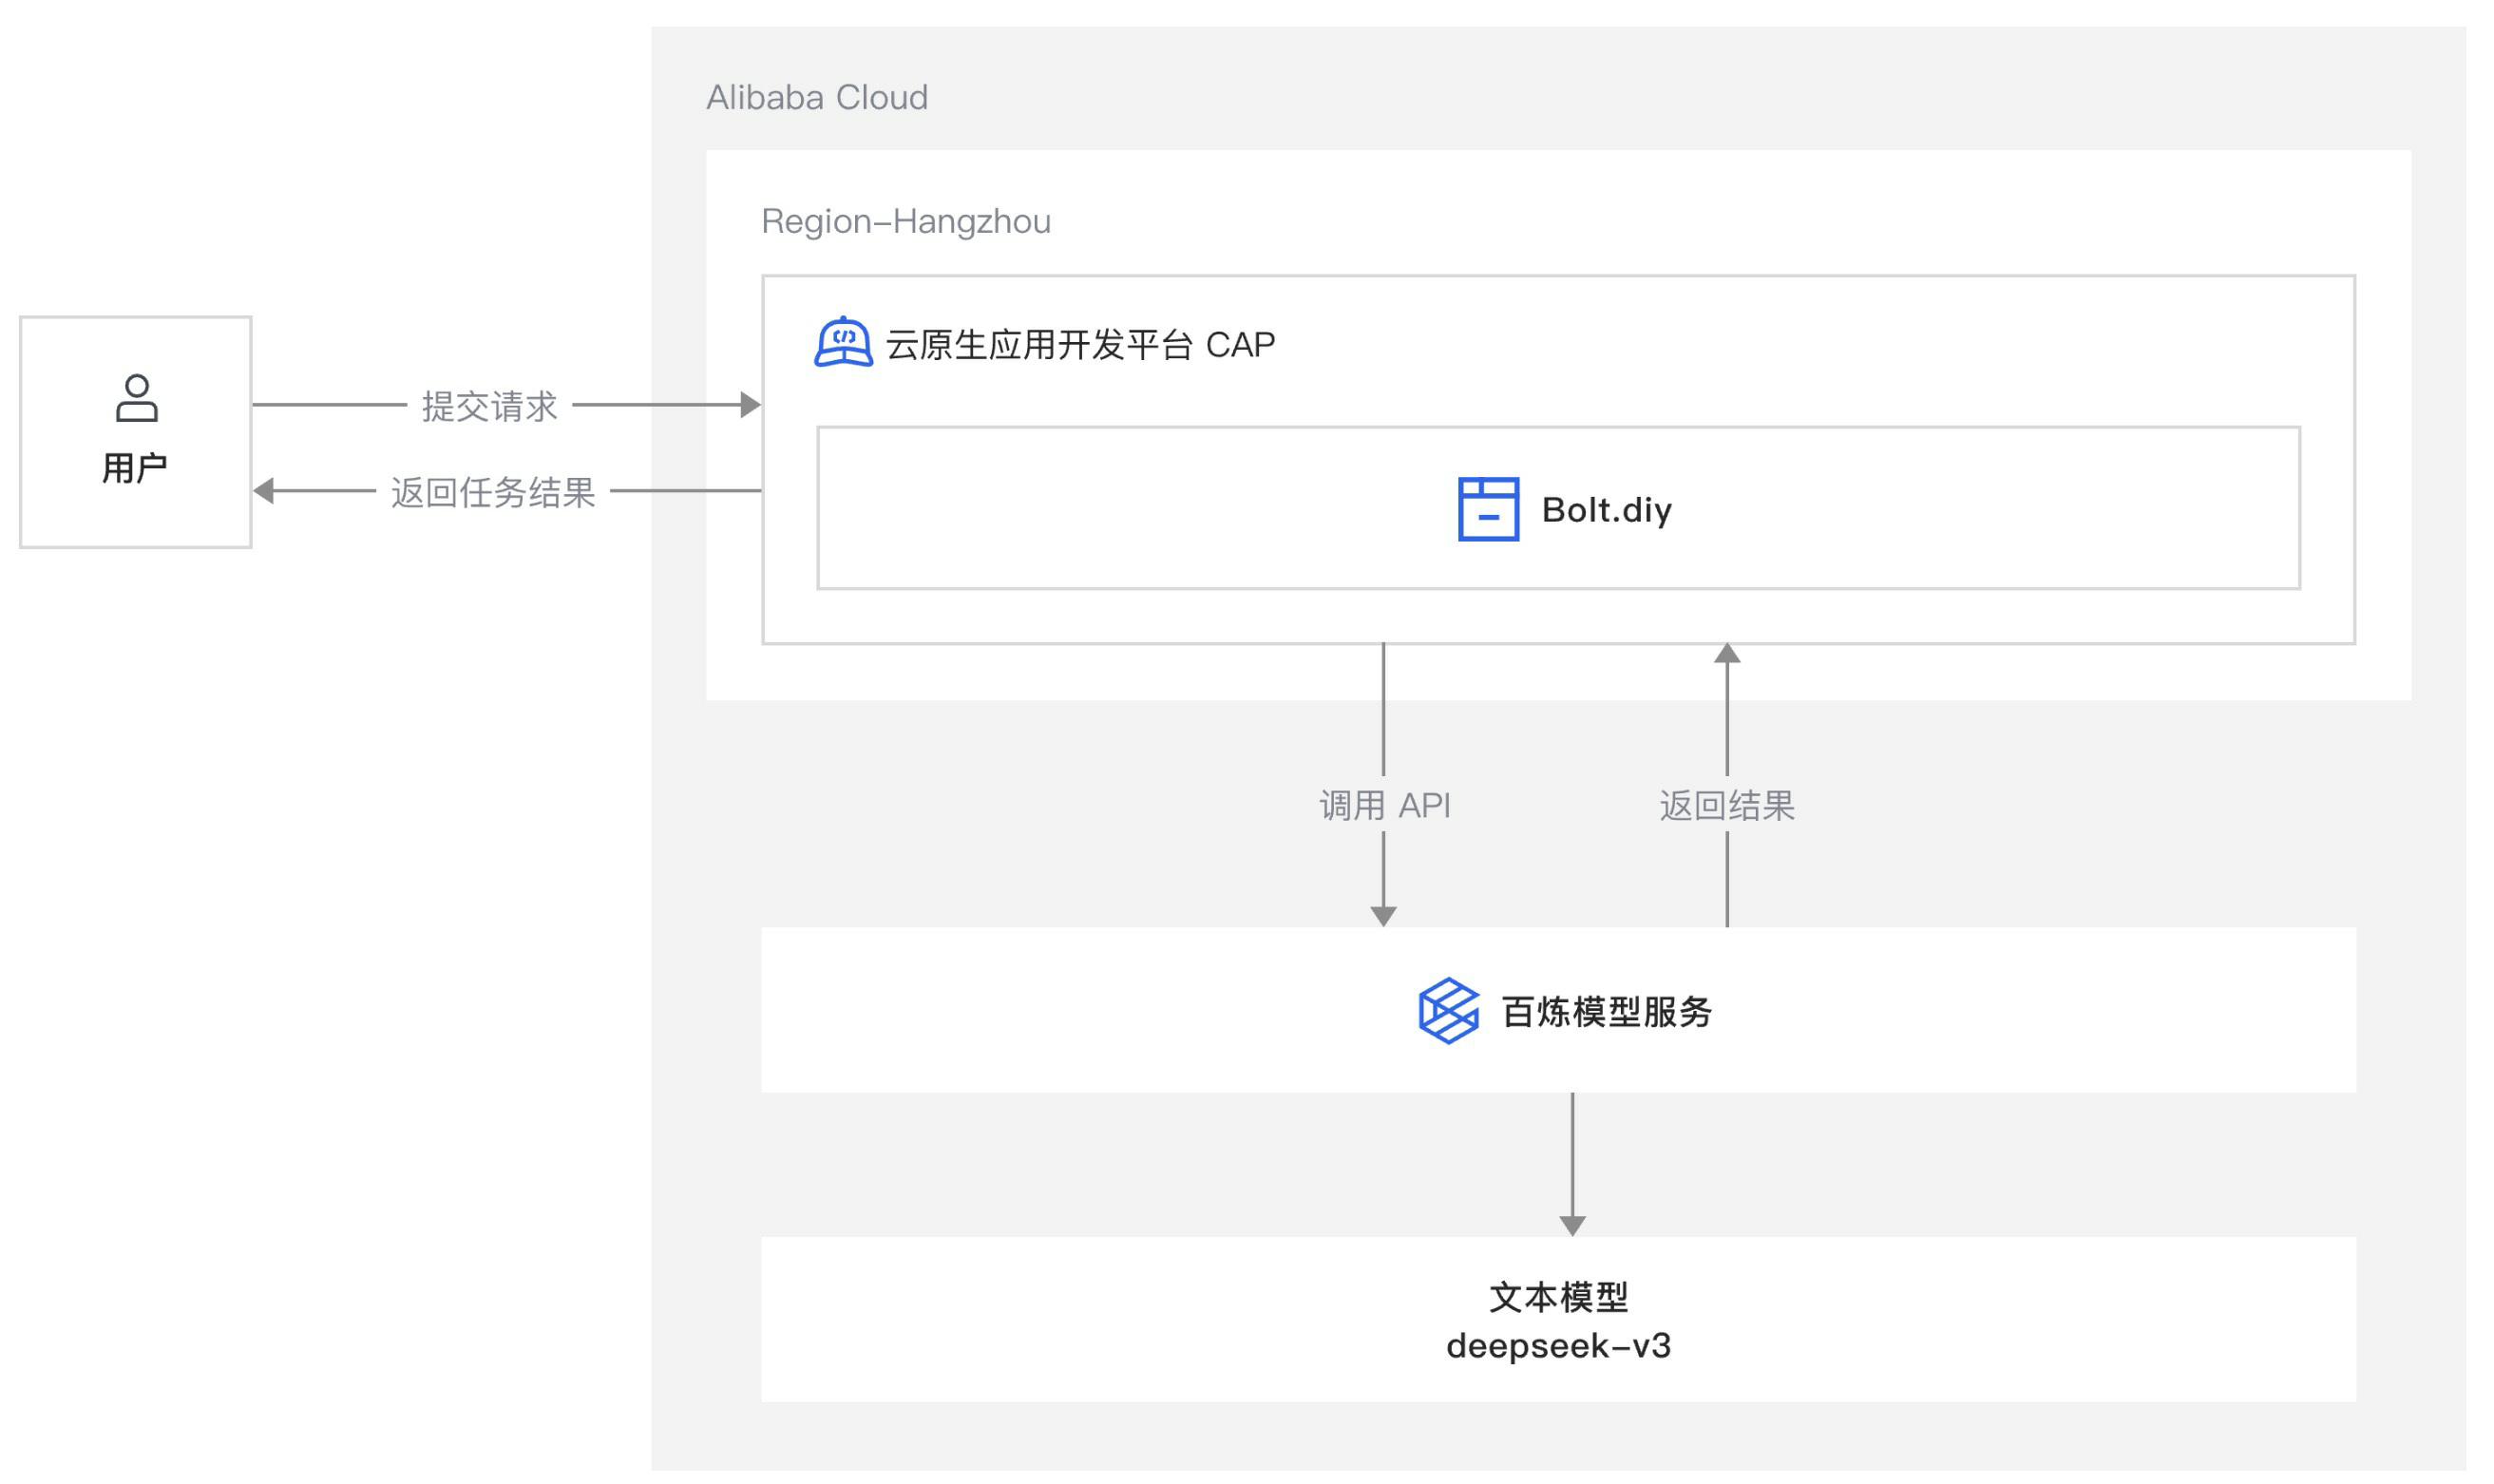Click the Alibaba Cloud label

point(816,97)
